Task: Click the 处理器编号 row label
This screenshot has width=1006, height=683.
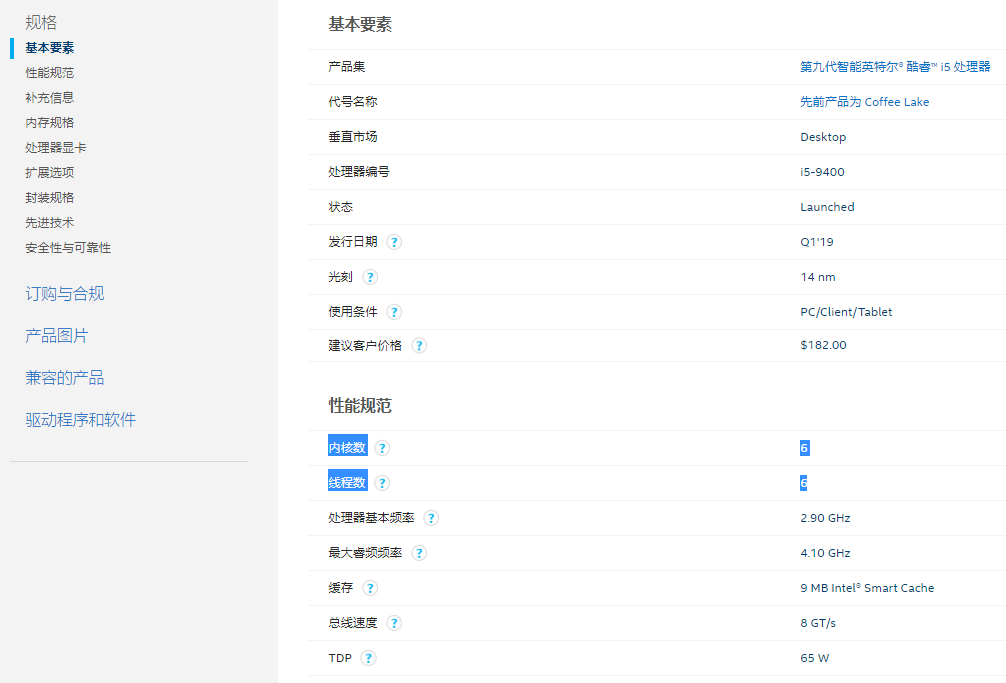Action: click(359, 172)
